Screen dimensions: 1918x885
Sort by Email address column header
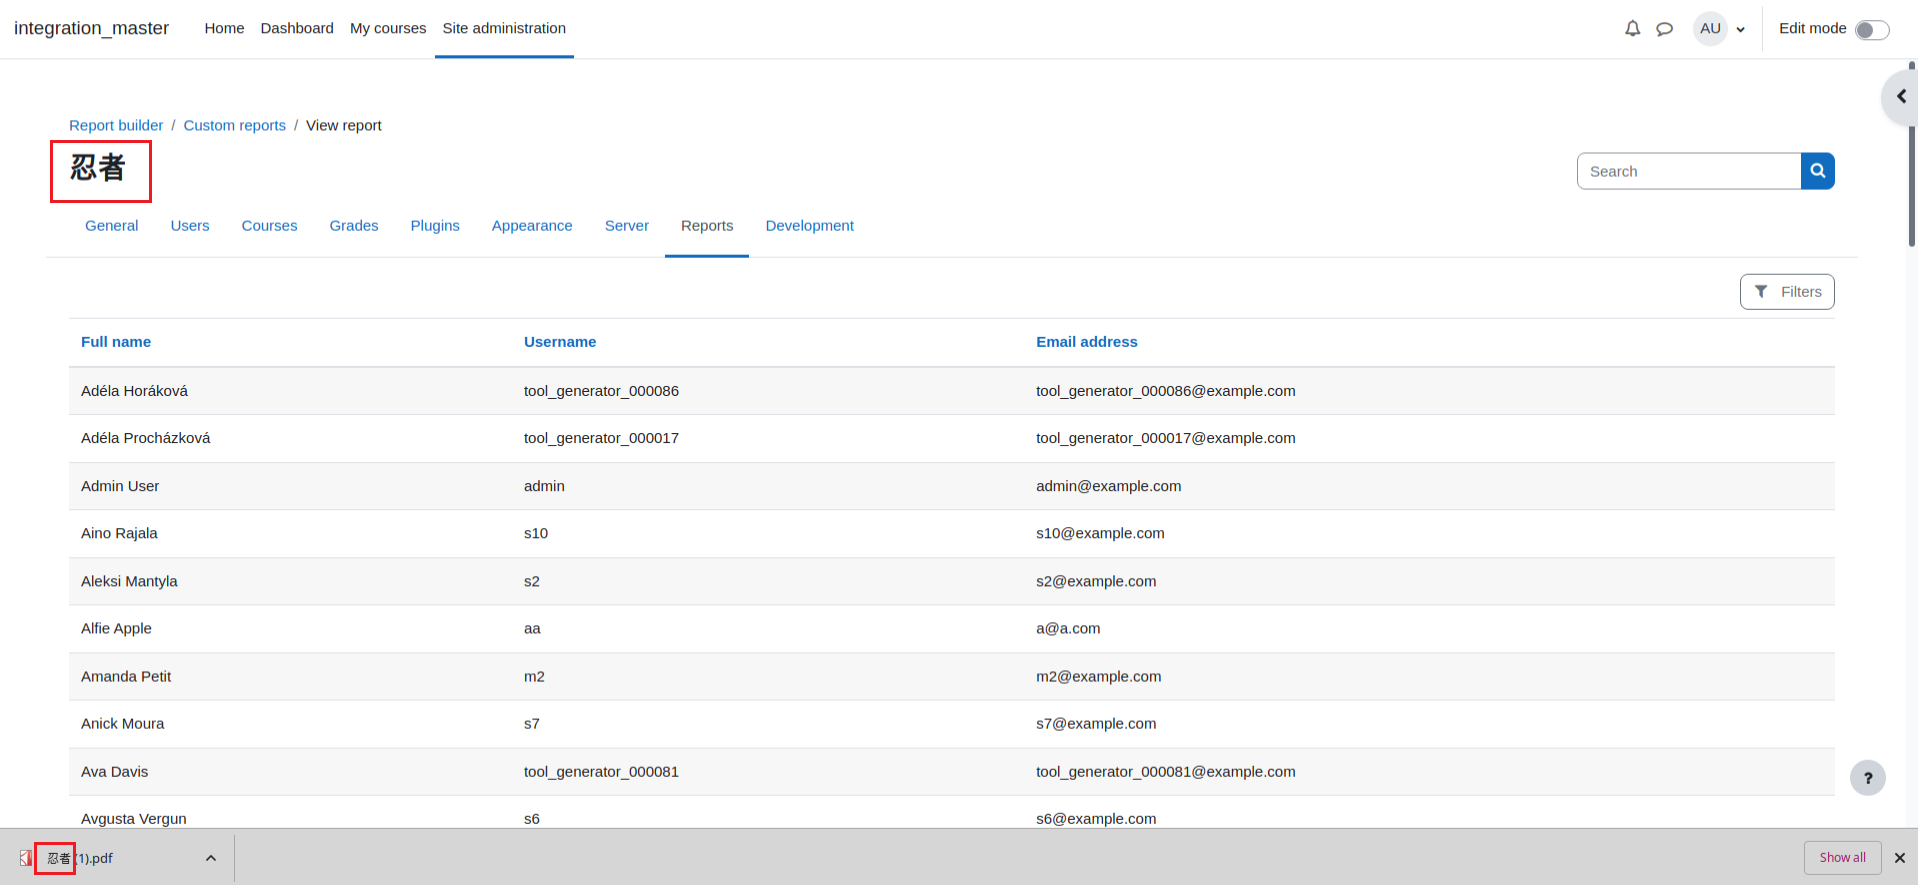tap(1087, 342)
